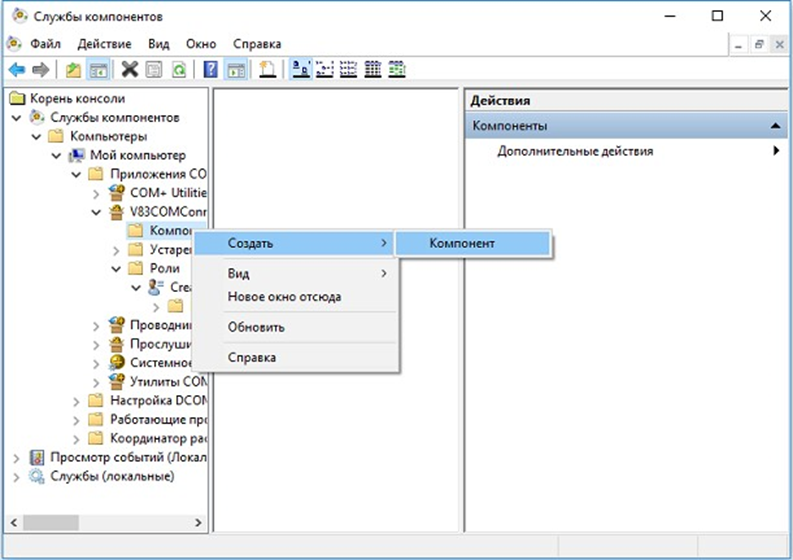Switch to list view icon
Viewport: 793px width, 560px height.
click(348, 69)
